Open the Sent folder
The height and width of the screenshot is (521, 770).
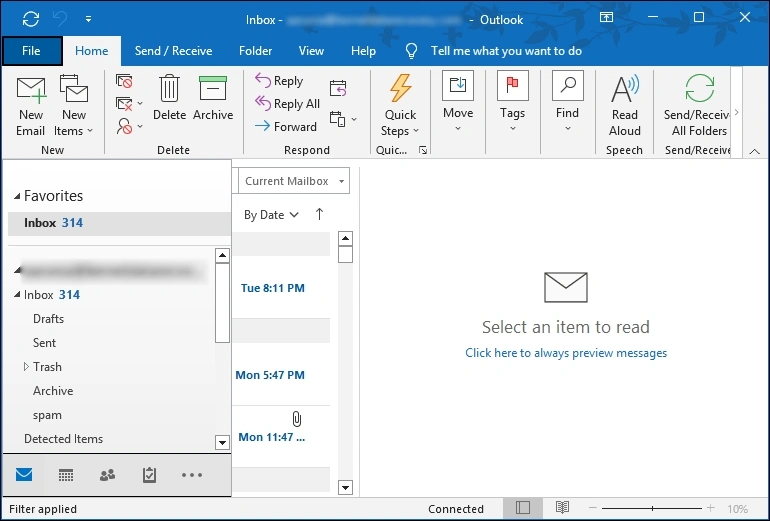[x=44, y=343]
